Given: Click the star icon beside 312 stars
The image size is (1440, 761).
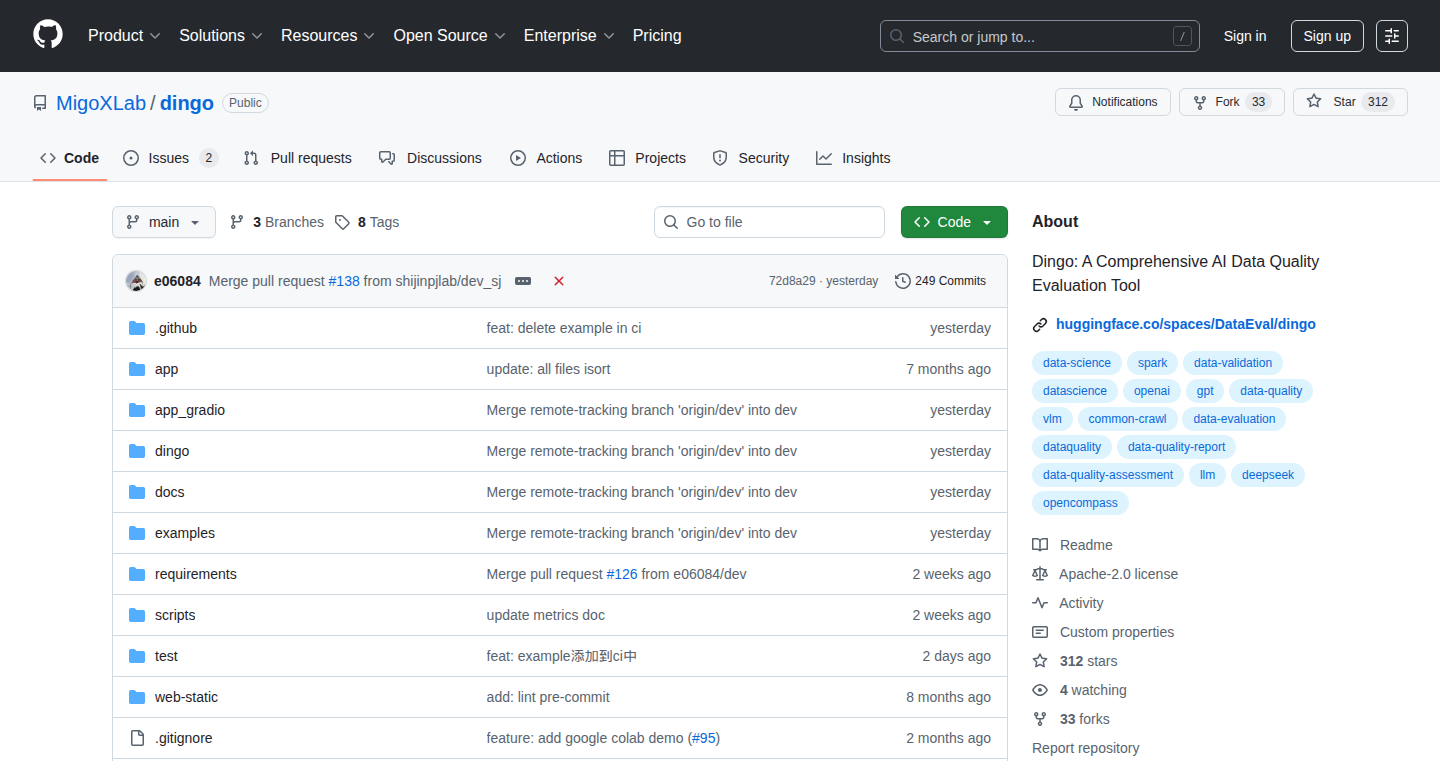Looking at the screenshot, I should tap(1040, 661).
